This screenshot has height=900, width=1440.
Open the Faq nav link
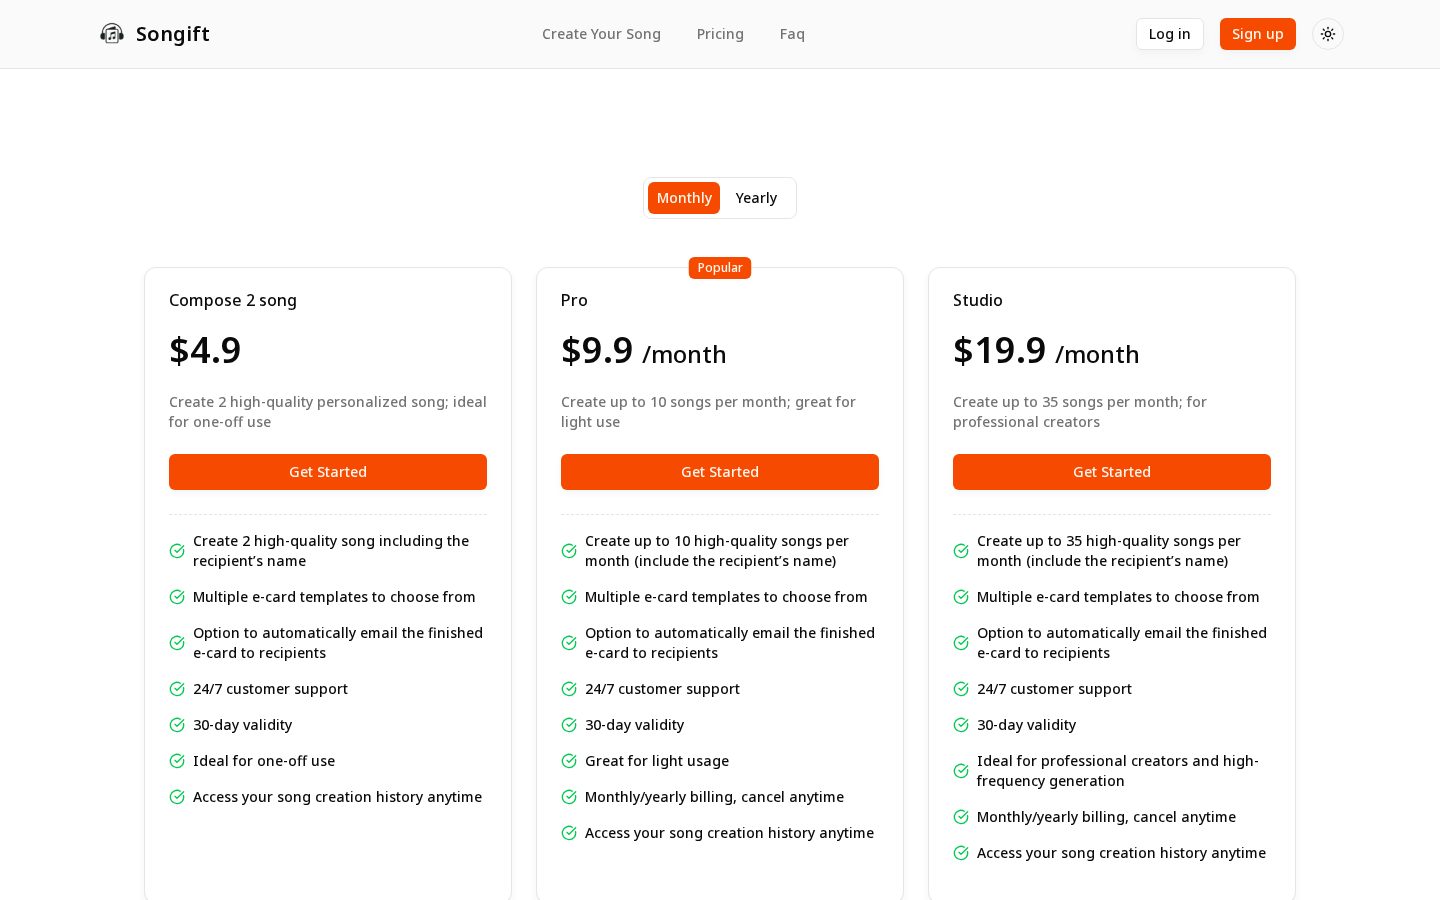coord(792,34)
